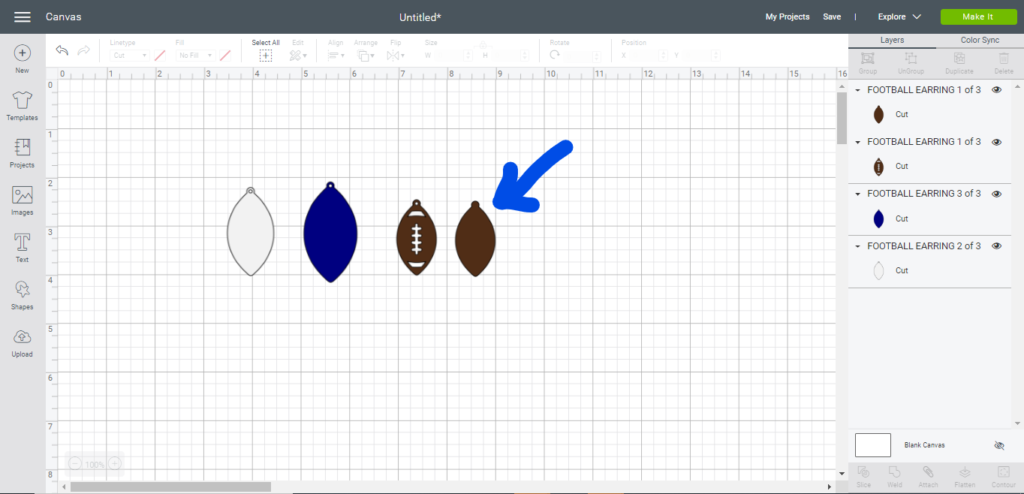Open the Templates panel

[x=22, y=106]
